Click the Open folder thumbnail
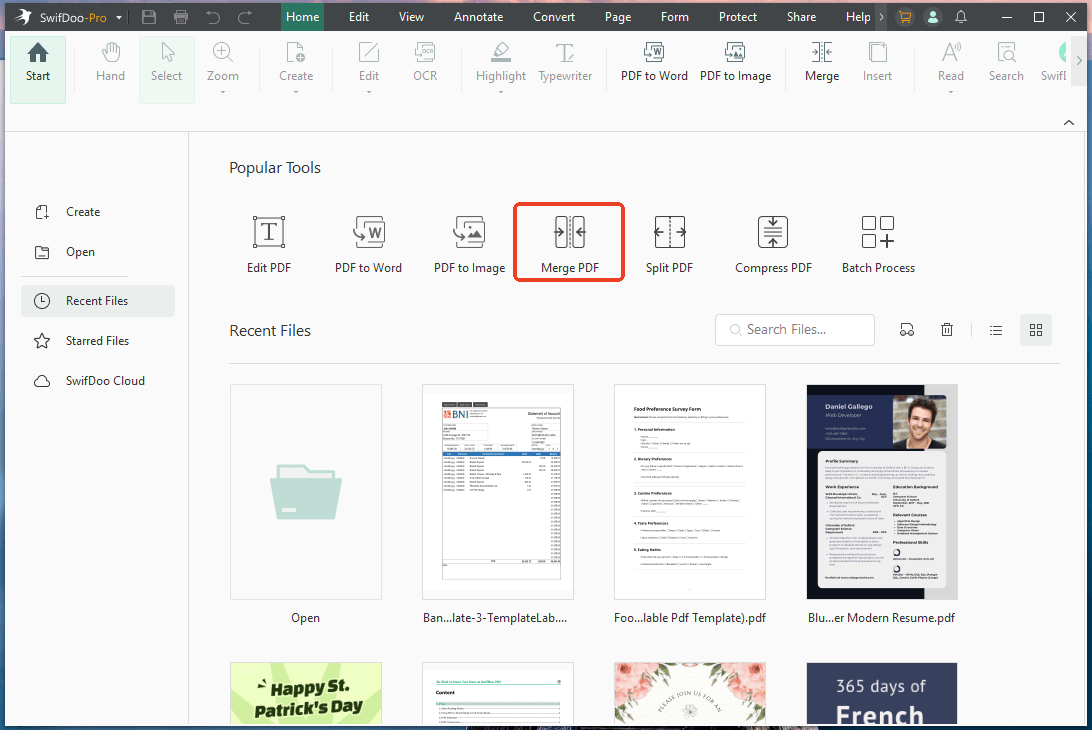 coord(306,492)
